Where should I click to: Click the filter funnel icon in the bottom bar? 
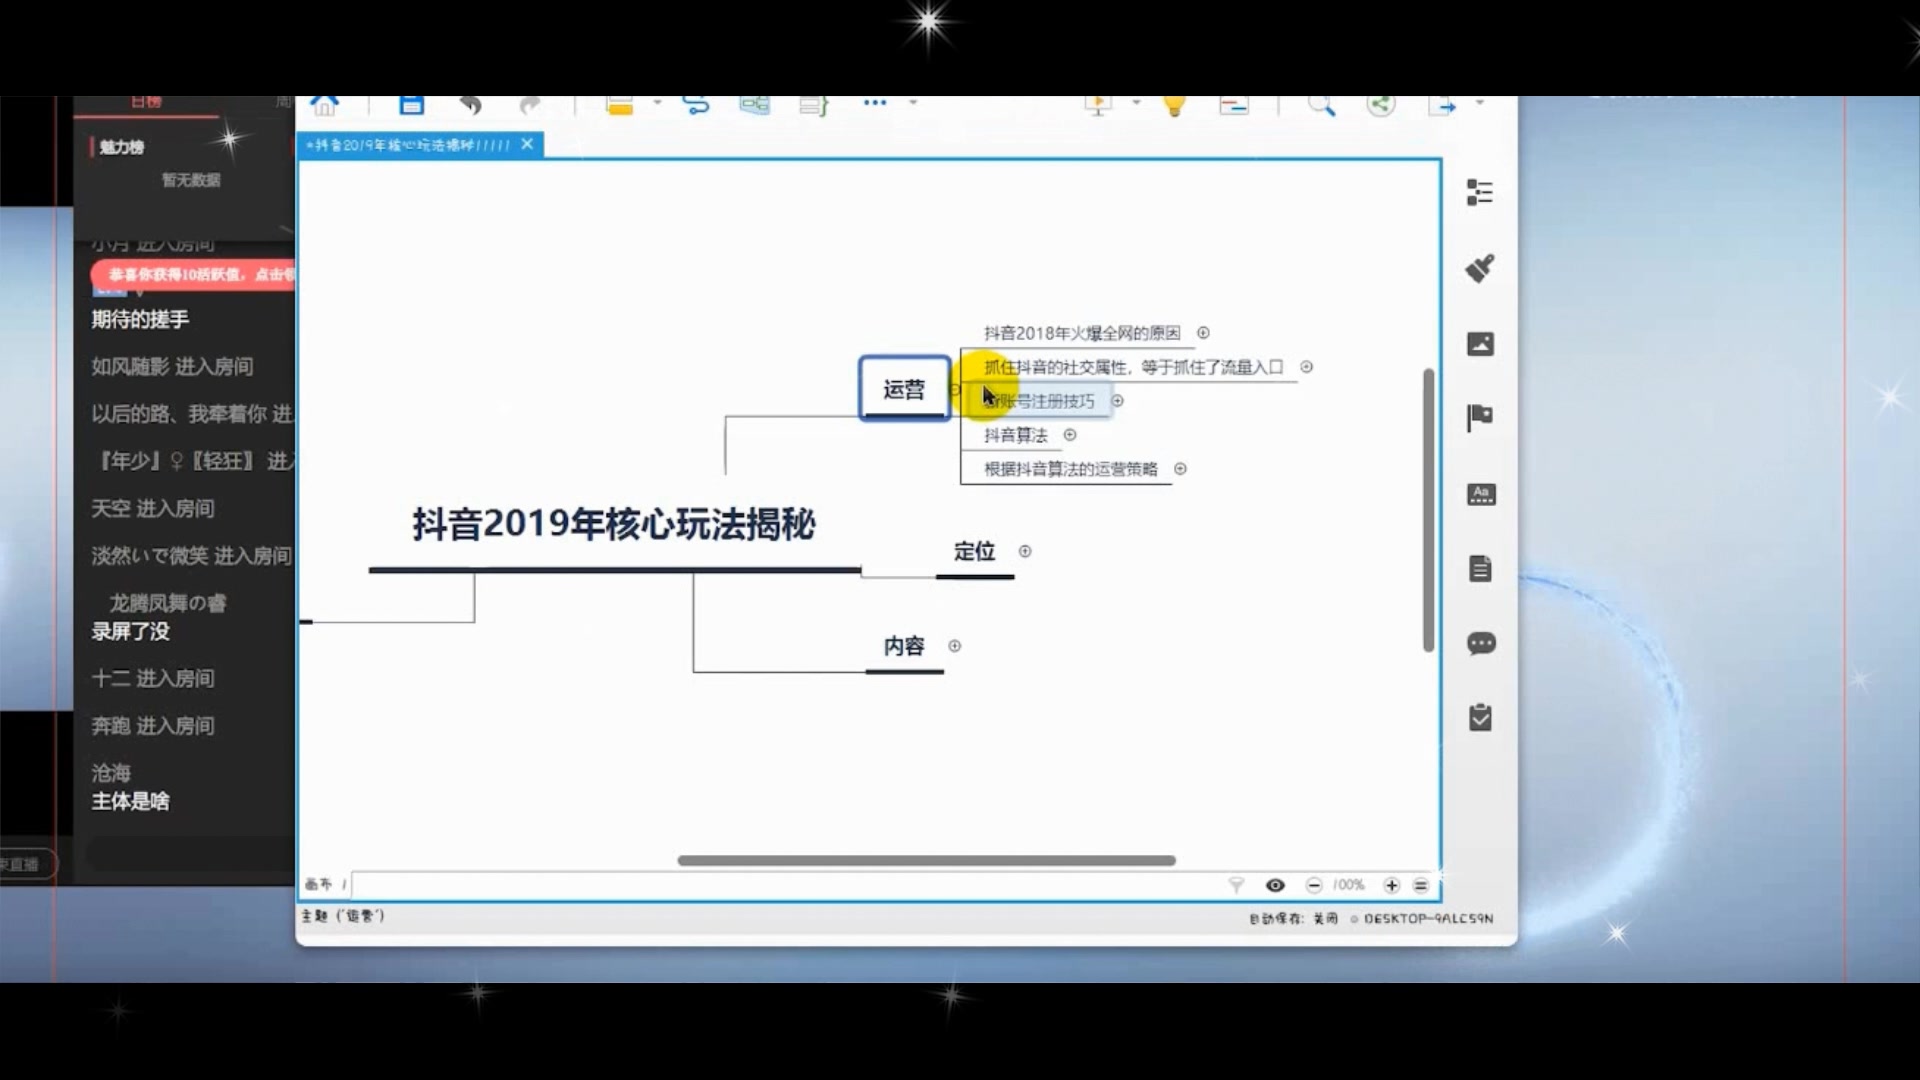pyautogui.click(x=1236, y=885)
